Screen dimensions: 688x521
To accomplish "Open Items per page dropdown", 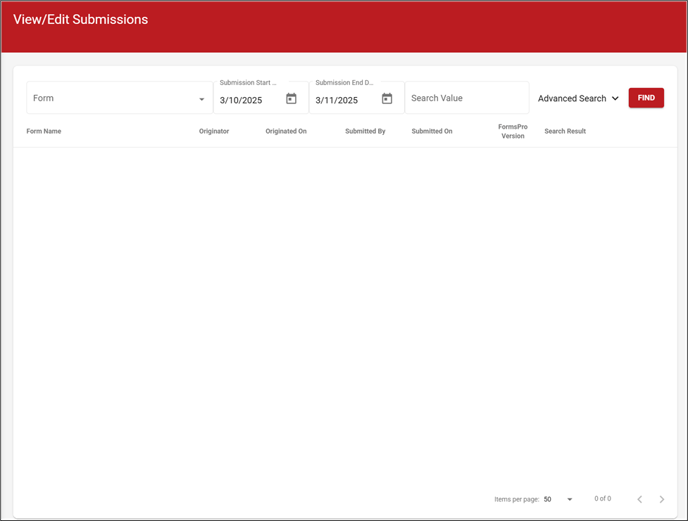I will pyautogui.click(x=558, y=499).
